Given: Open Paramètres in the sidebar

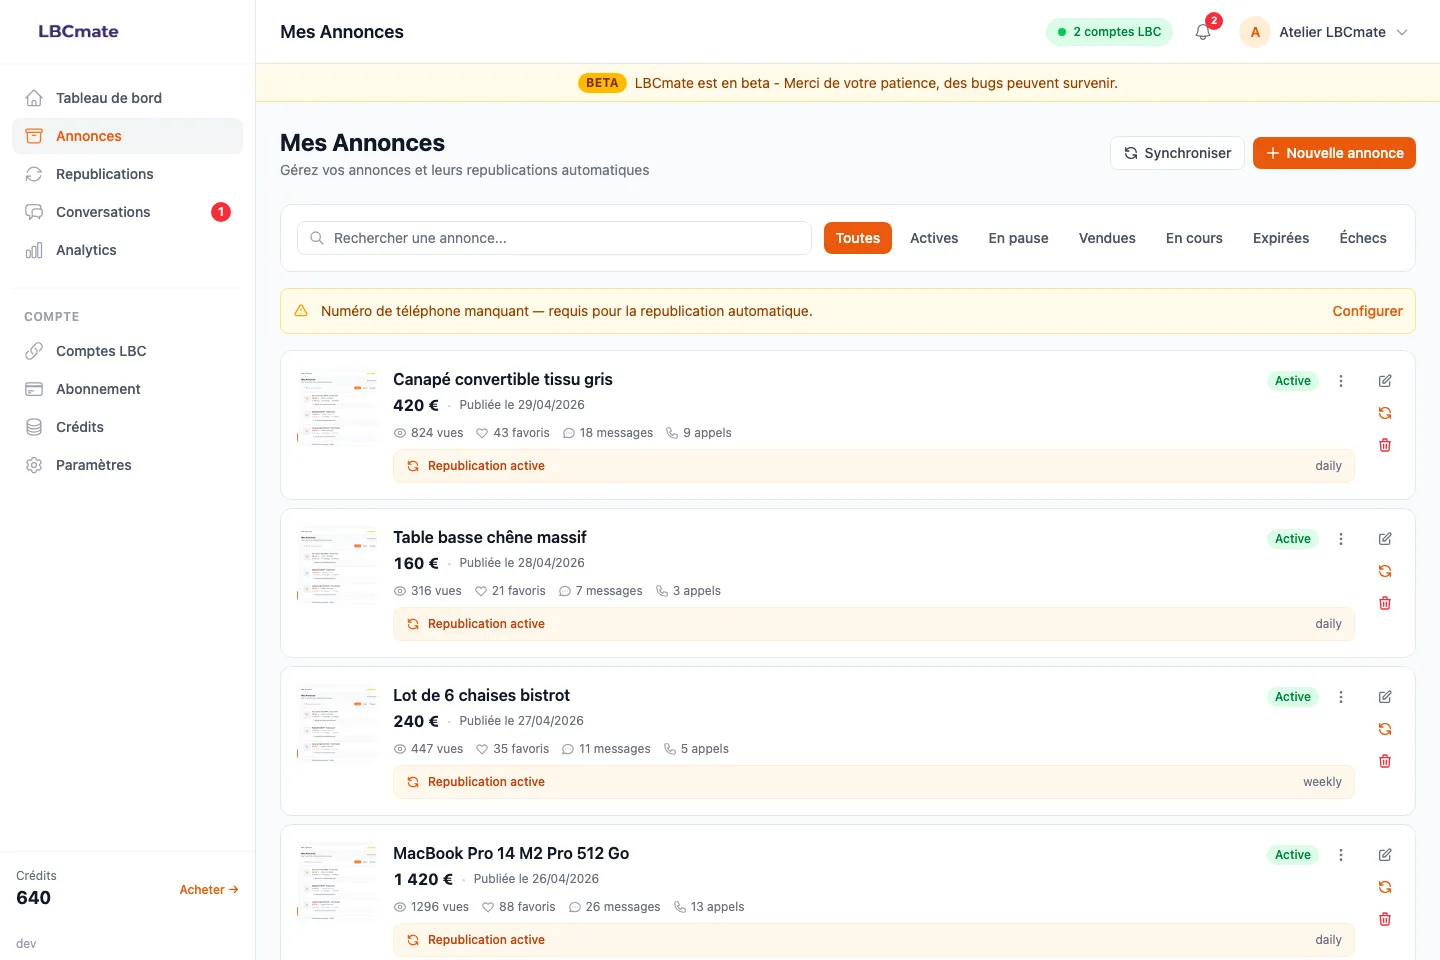Looking at the screenshot, I should (127, 465).
